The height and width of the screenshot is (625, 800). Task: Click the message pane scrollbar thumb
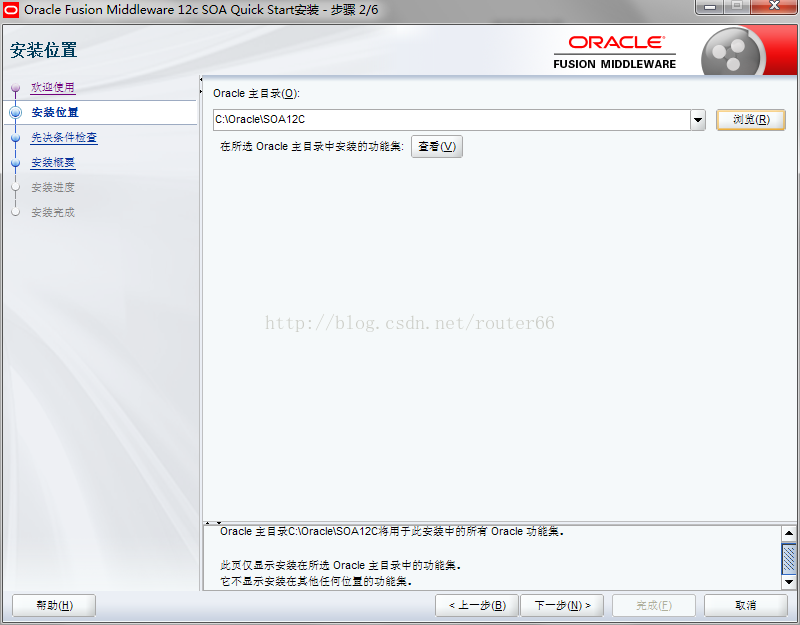(789, 558)
